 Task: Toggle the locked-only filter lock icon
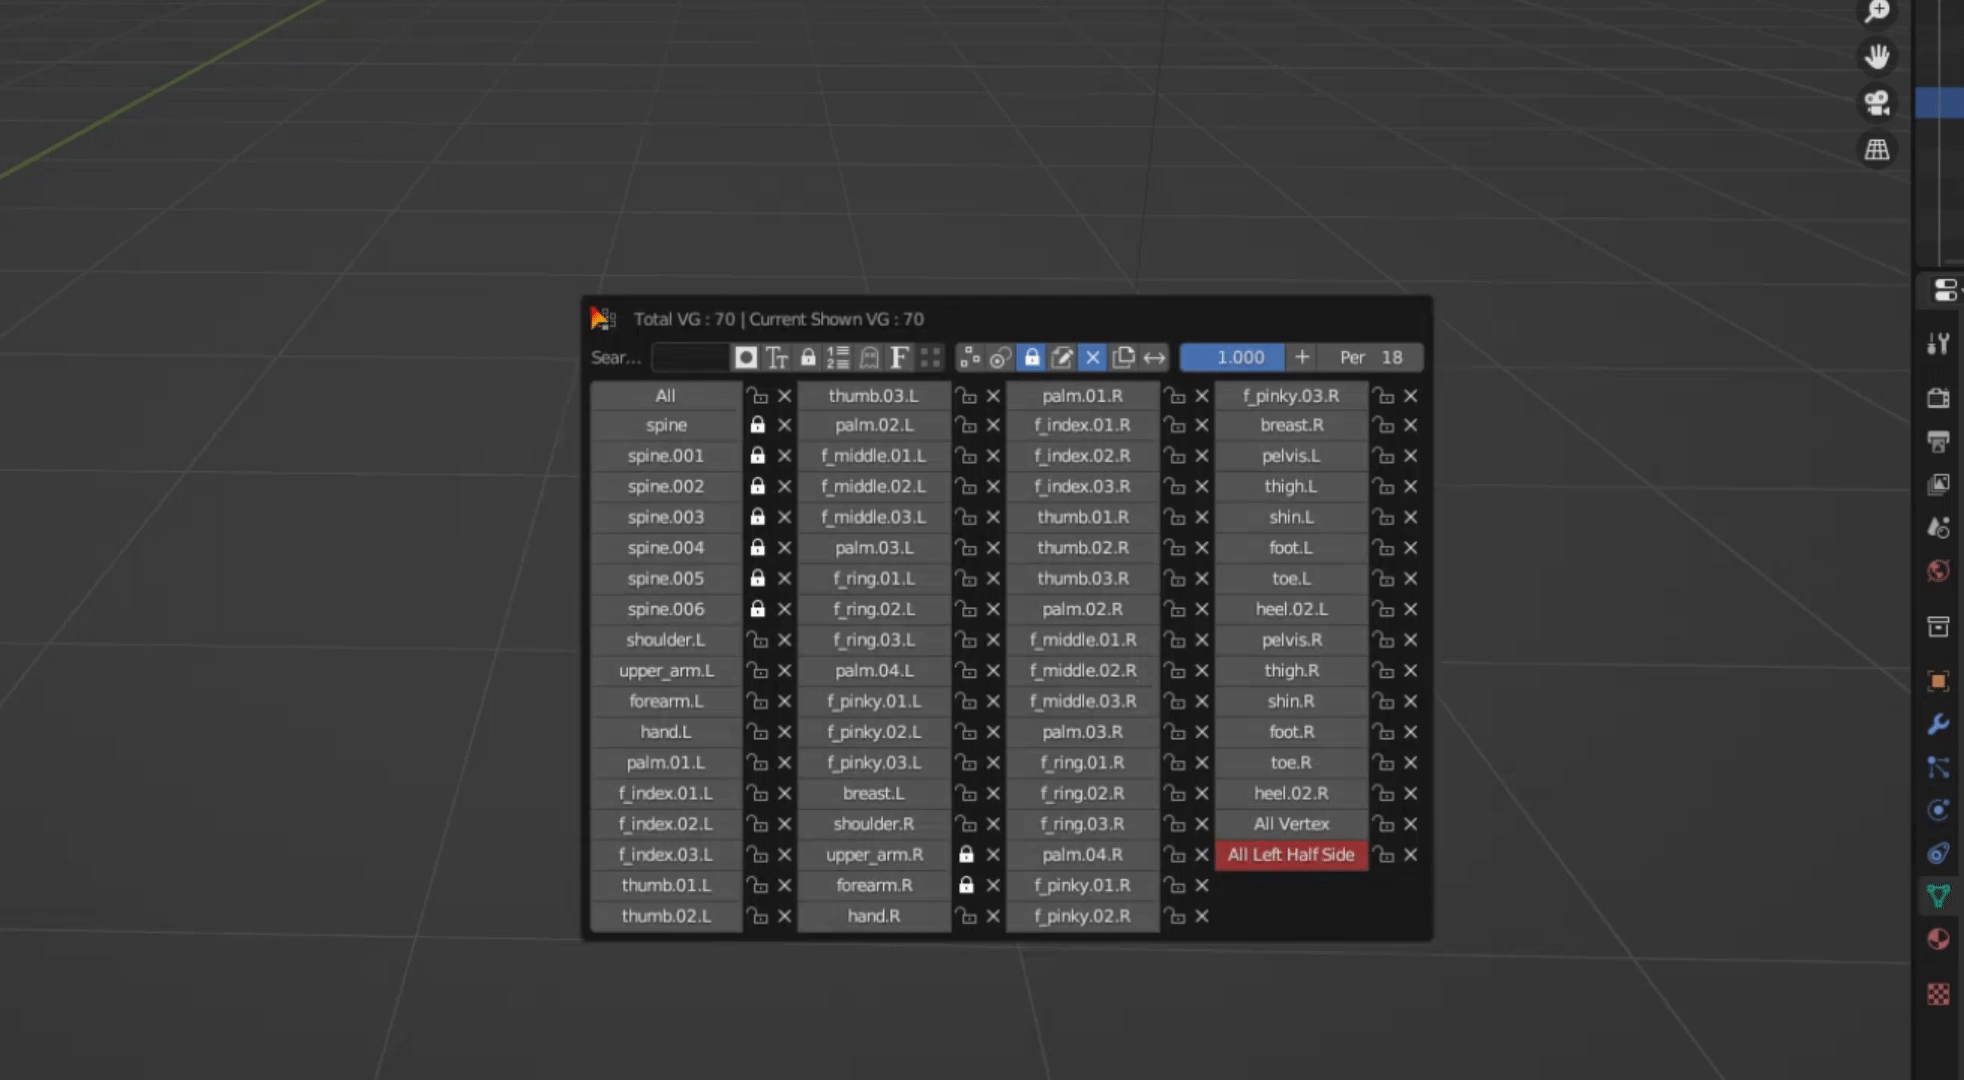pyautogui.click(x=808, y=357)
